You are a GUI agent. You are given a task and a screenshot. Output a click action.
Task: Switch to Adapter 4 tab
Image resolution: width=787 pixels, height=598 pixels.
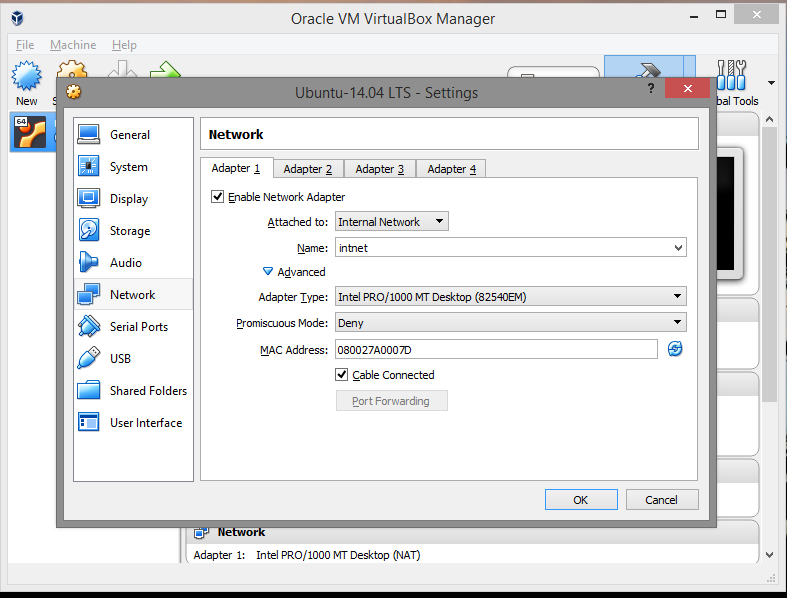[x=451, y=169]
